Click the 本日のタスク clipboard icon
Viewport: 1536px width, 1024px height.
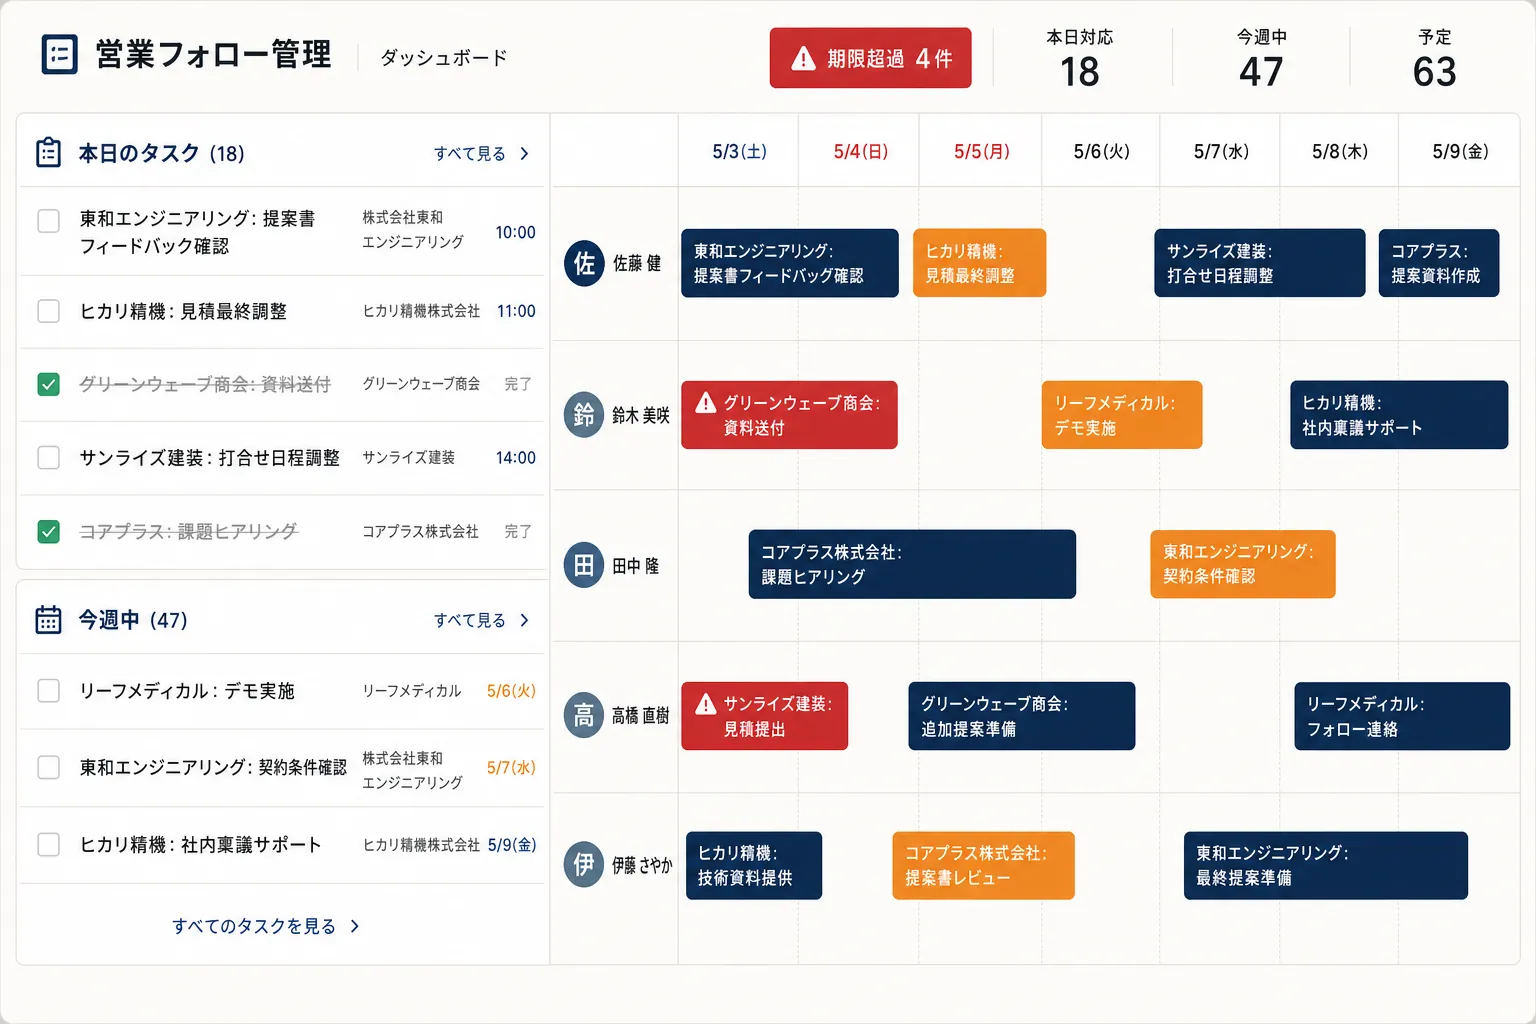[48, 152]
